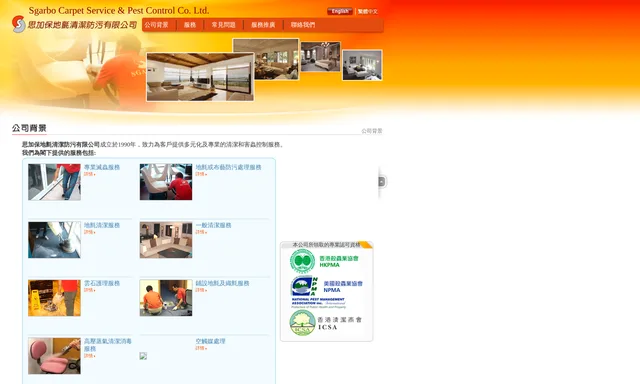The height and width of the screenshot is (384, 640).
Task: Open the fabric protection chair-cleaning thumbnail
Action: pos(166,182)
